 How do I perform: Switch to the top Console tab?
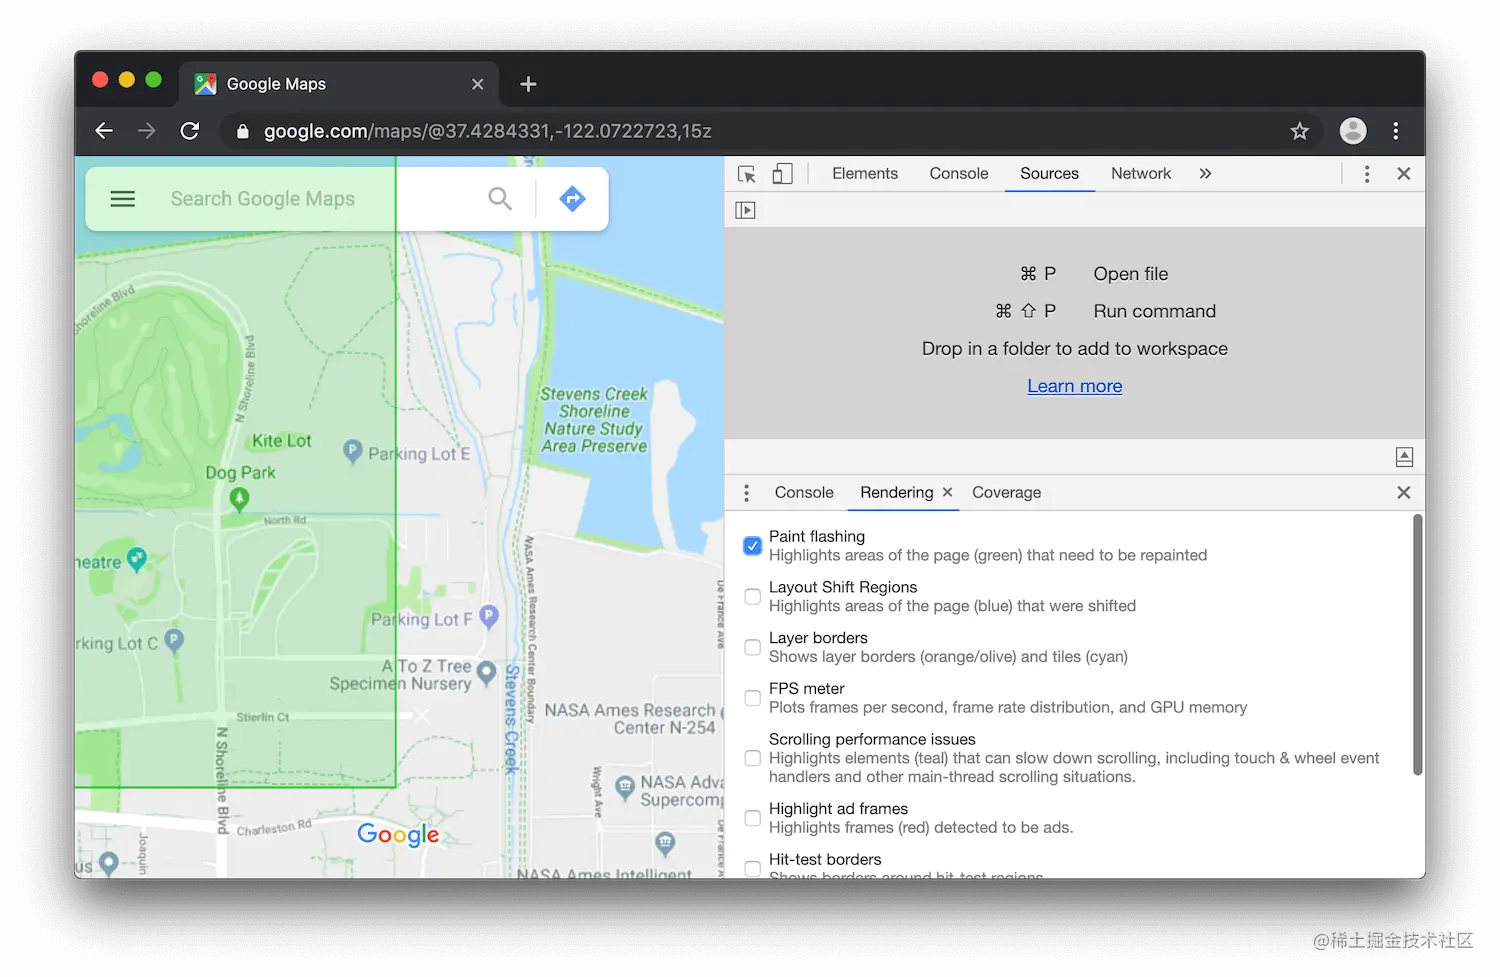pyautogui.click(x=959, y=174)
